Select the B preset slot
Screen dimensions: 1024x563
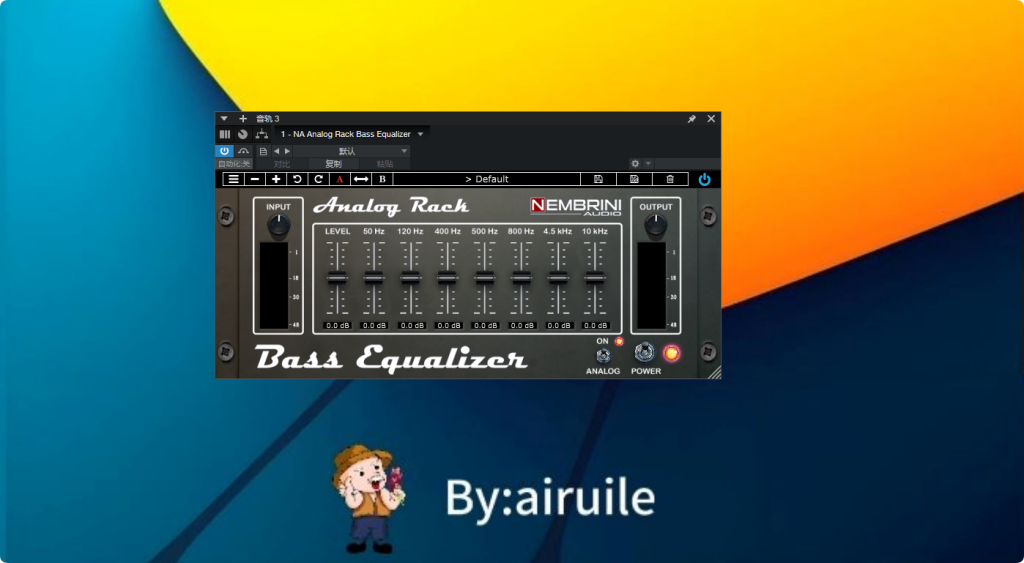pyautogui.click(x=382, y=179)
